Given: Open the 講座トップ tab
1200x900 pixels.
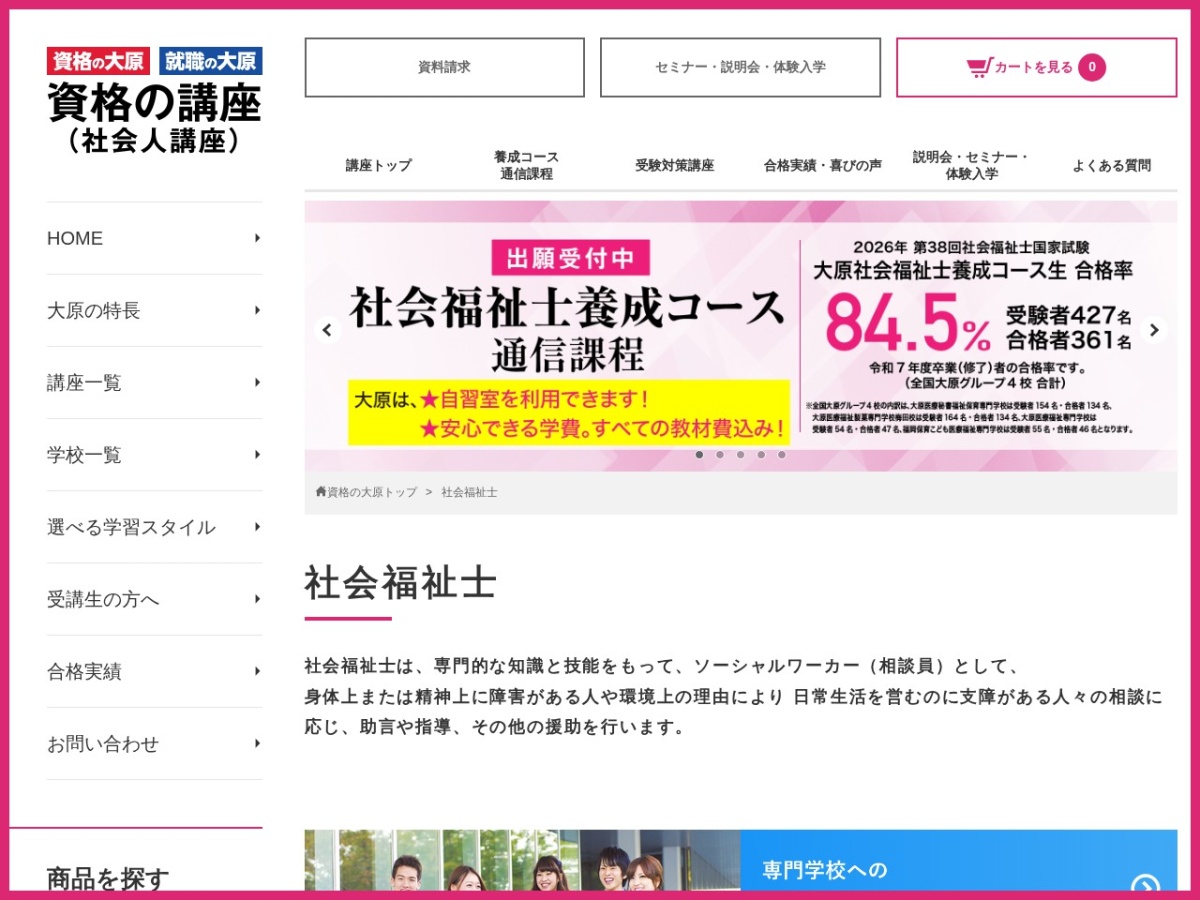Looking at the screenshot, I should (x=378, y=165).
